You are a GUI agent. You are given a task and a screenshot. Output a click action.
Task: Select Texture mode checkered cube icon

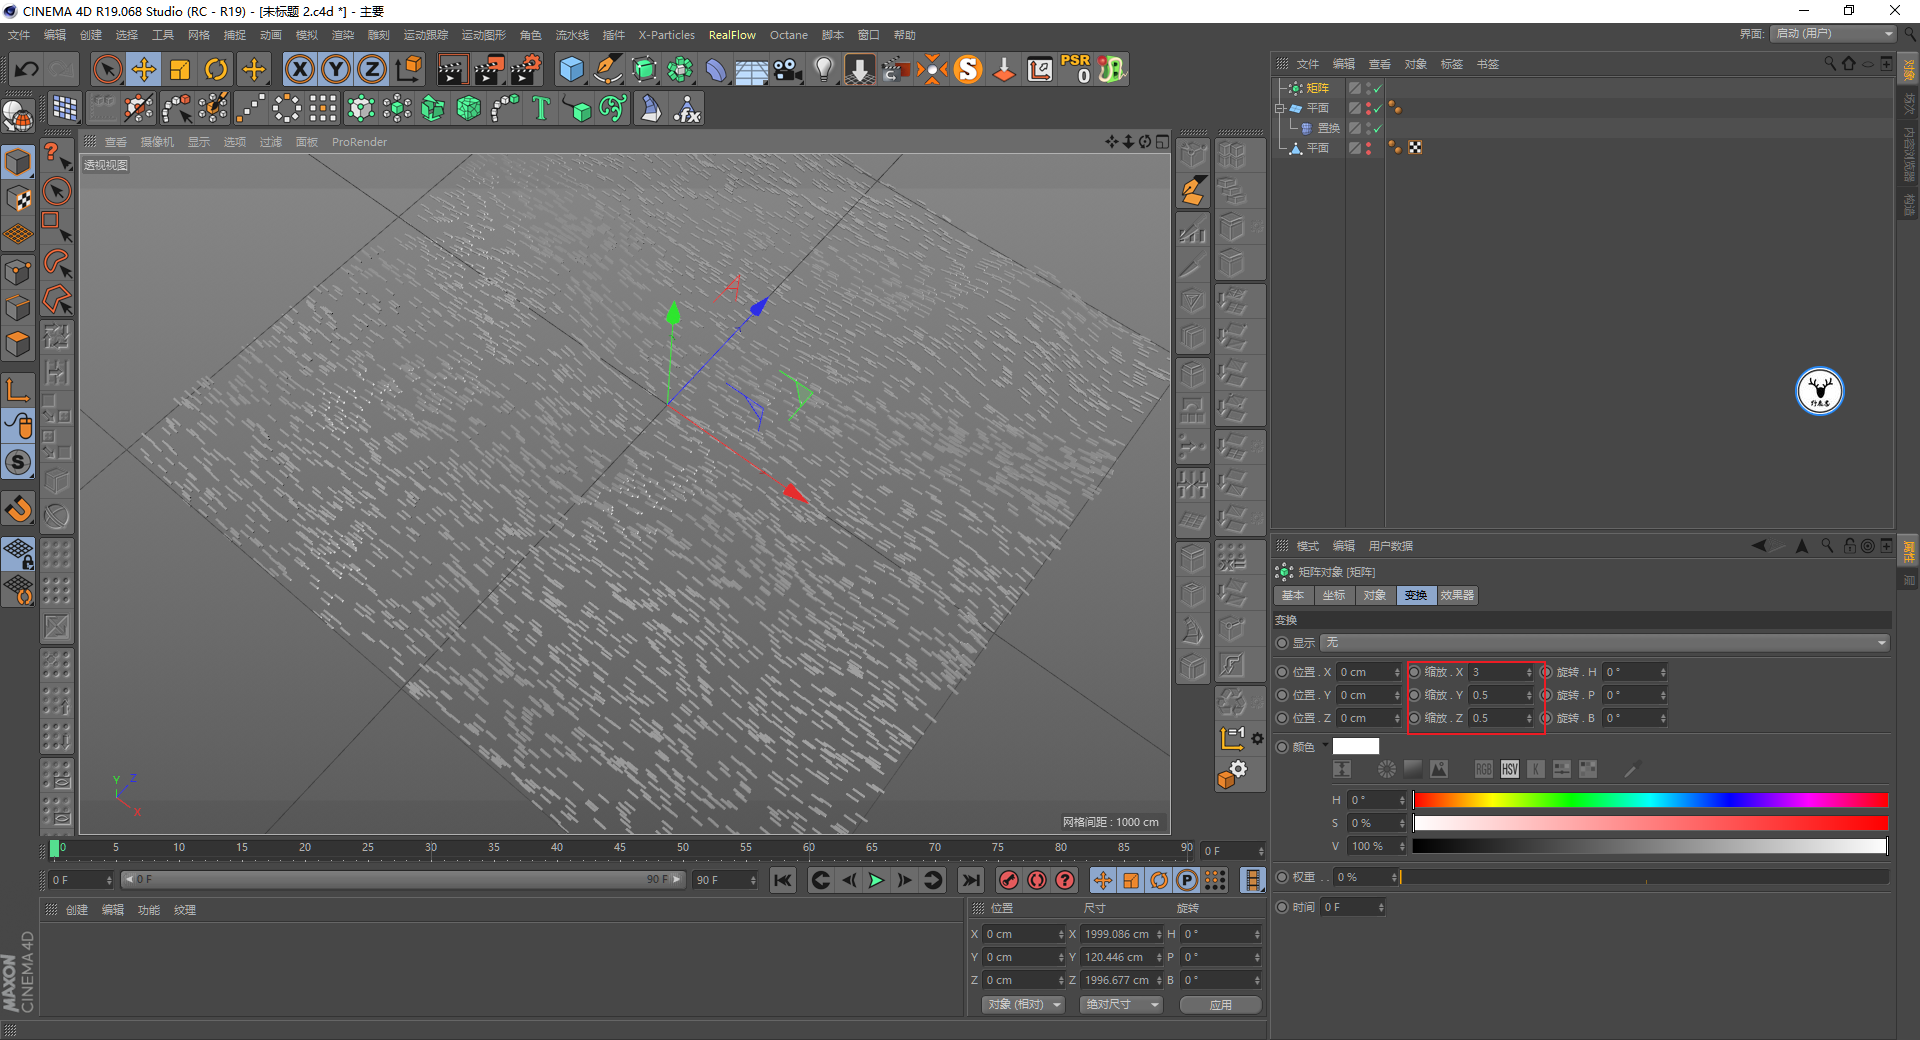click(x=18, y=198)
